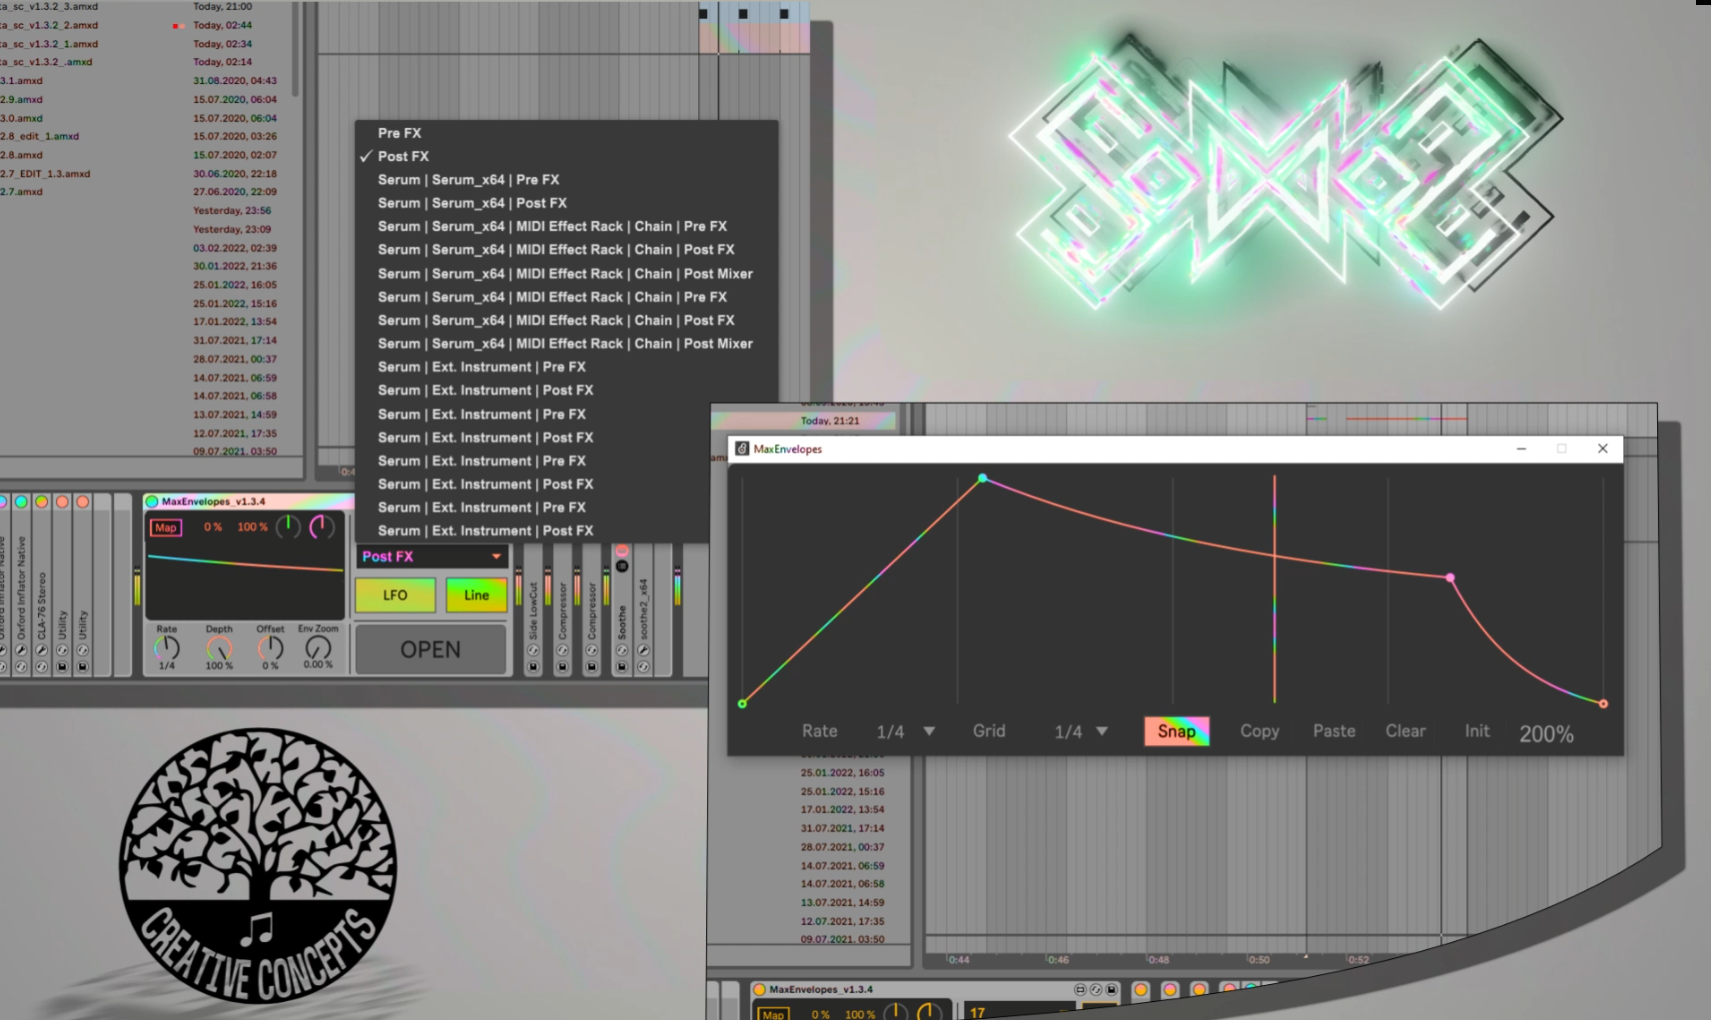This screenshot has height=1020, width=1711.
Task: Click the hot-swap icon on lower MaxEnvelopes
Action: [1095, 989]
